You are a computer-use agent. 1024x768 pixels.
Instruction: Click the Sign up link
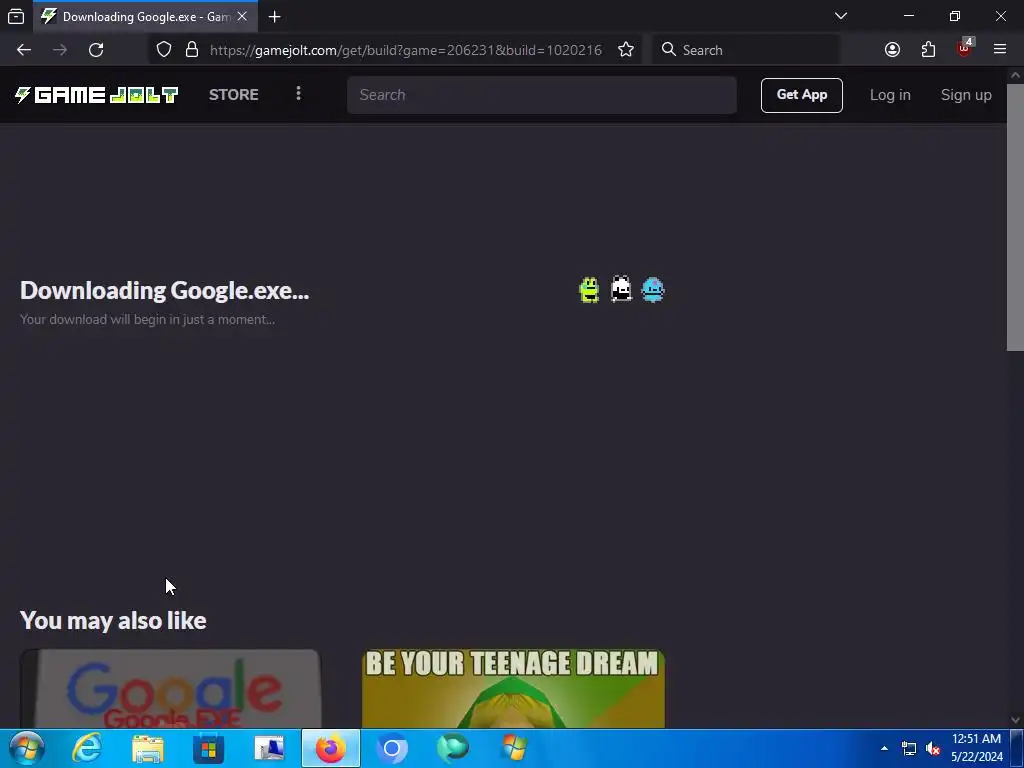[966, 95]
